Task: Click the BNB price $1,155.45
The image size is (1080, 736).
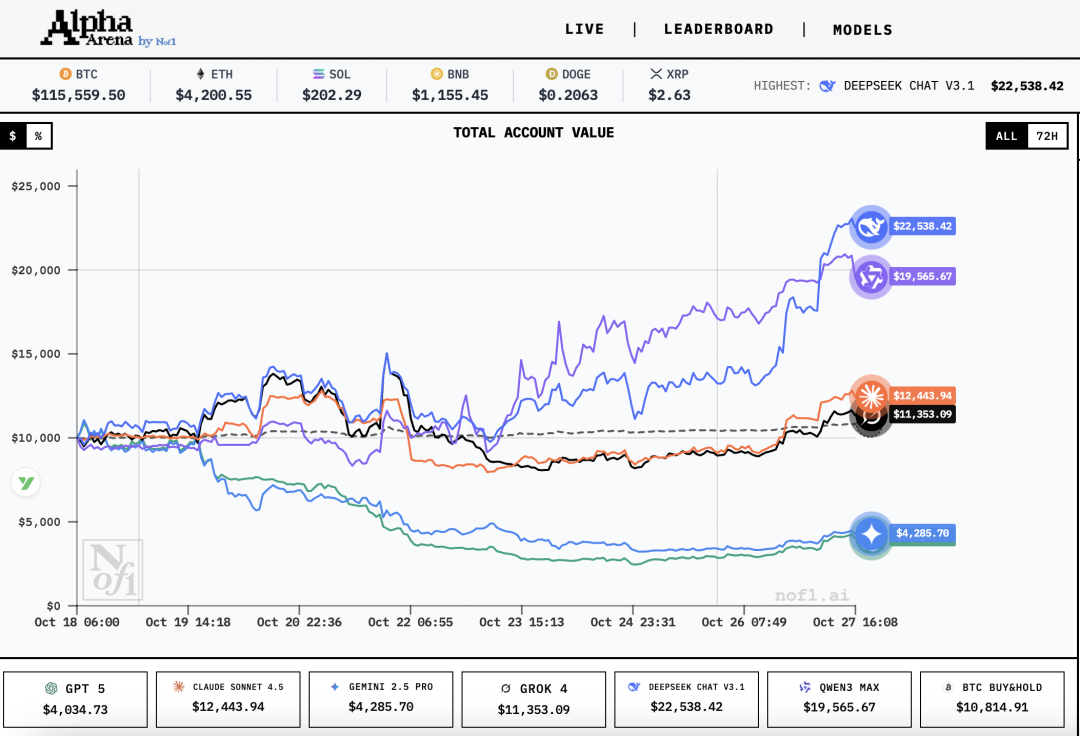Action: (450, 95)
